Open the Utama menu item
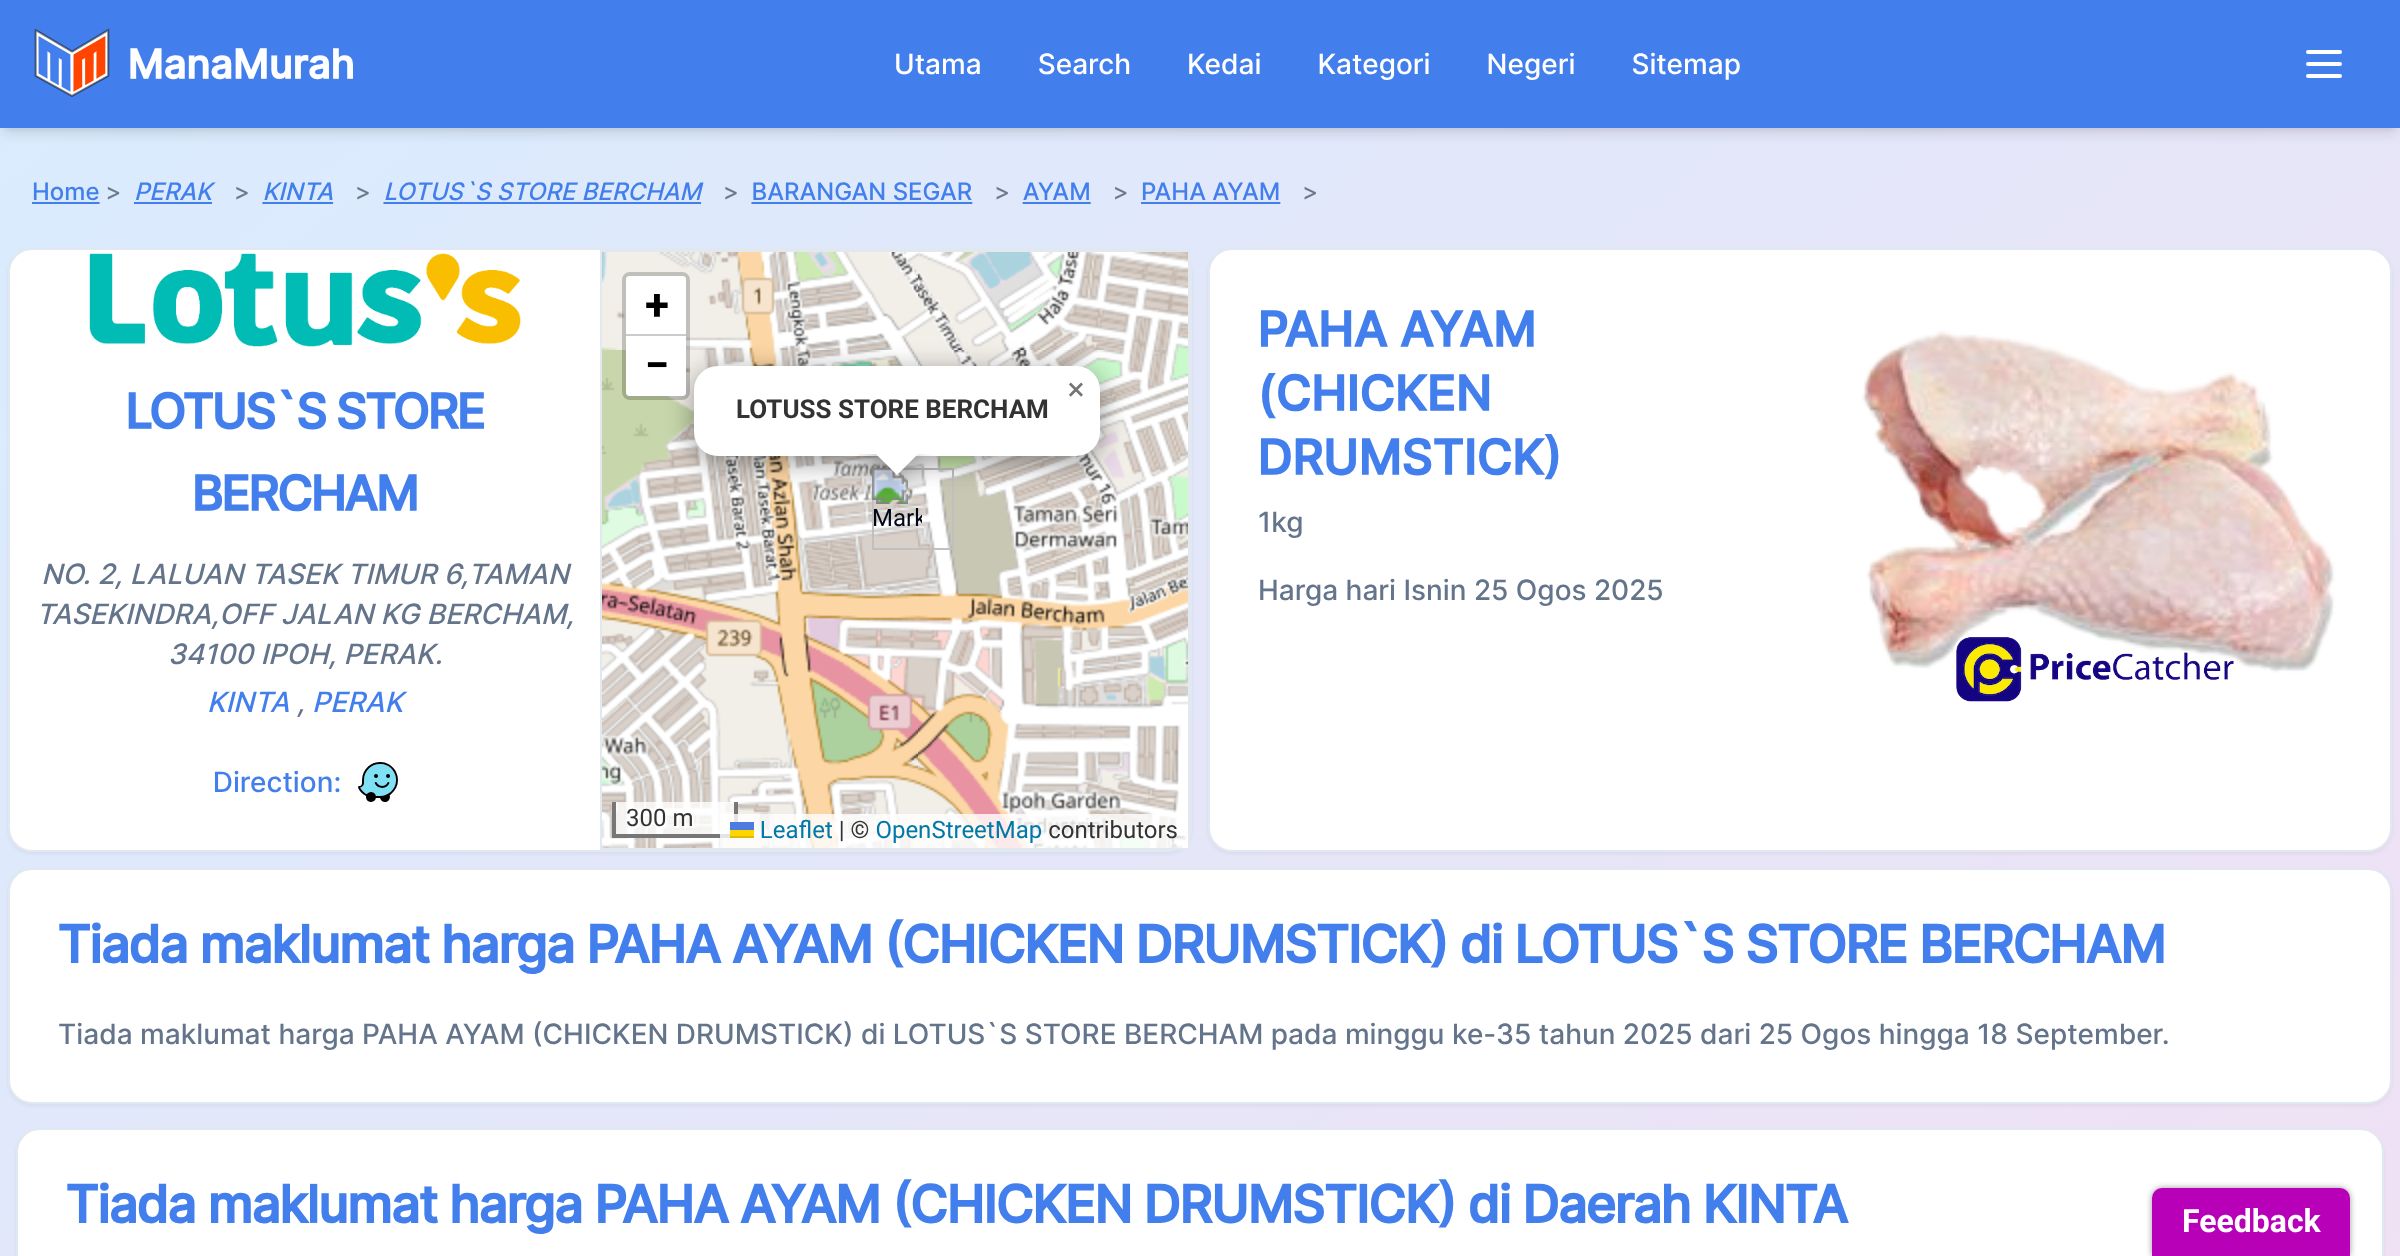The height and width of the screenshot is (1256, 2400). [x=937, y=64]
